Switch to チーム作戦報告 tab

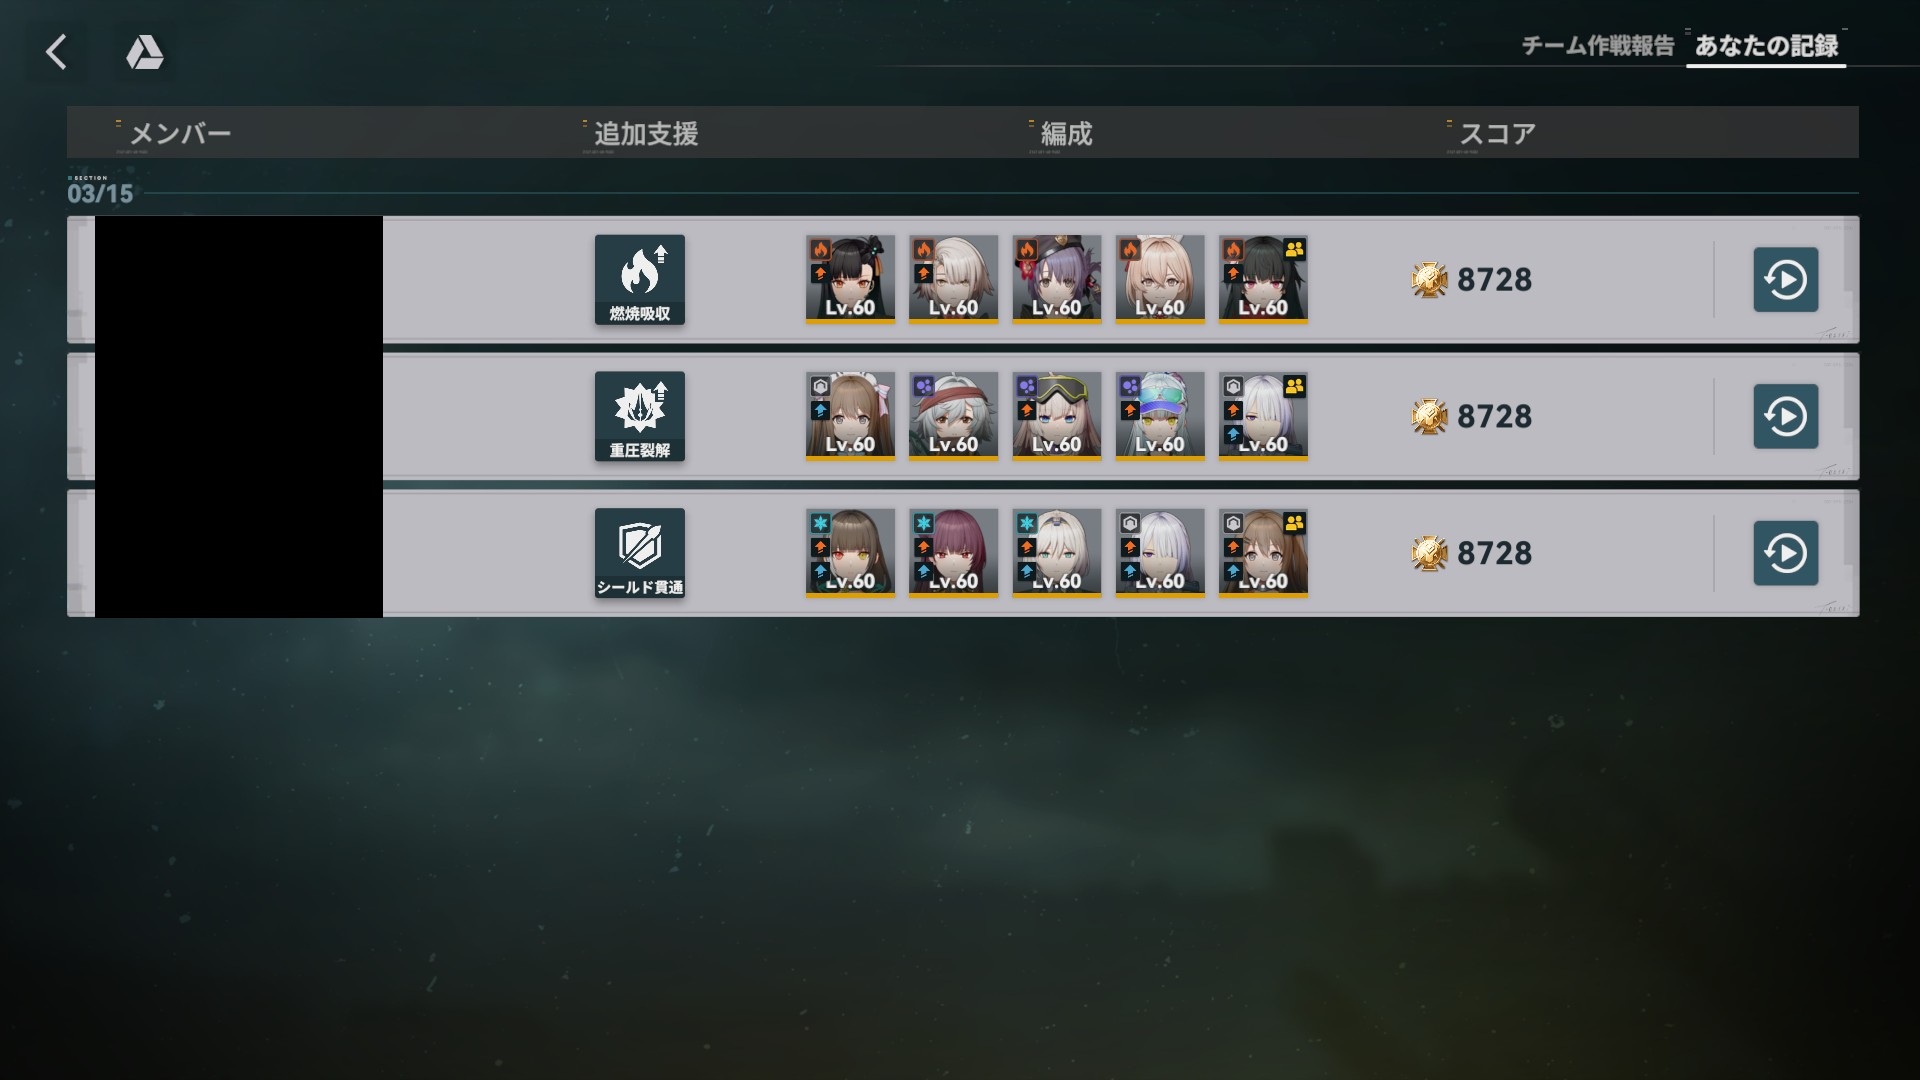[1597, 46]
